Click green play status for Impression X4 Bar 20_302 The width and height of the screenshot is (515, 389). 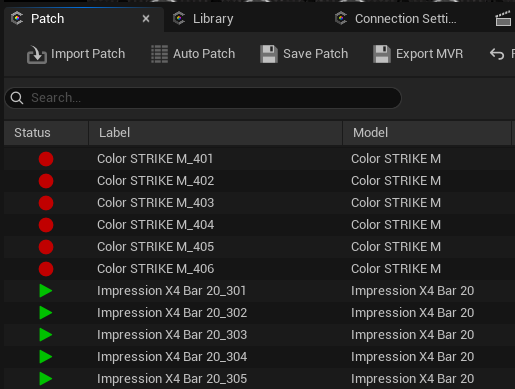[x=46, y=313]
